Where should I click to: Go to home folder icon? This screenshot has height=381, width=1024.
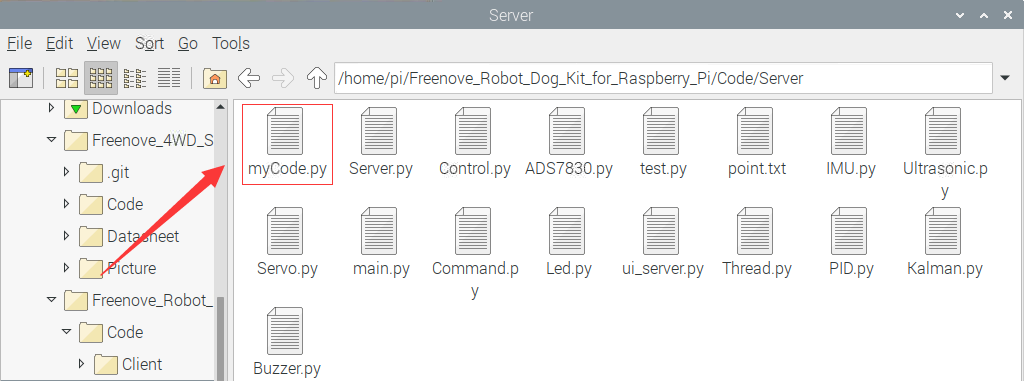214,78
